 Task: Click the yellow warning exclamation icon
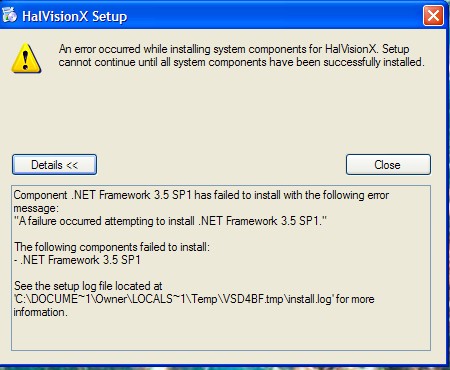coord(26,59)
